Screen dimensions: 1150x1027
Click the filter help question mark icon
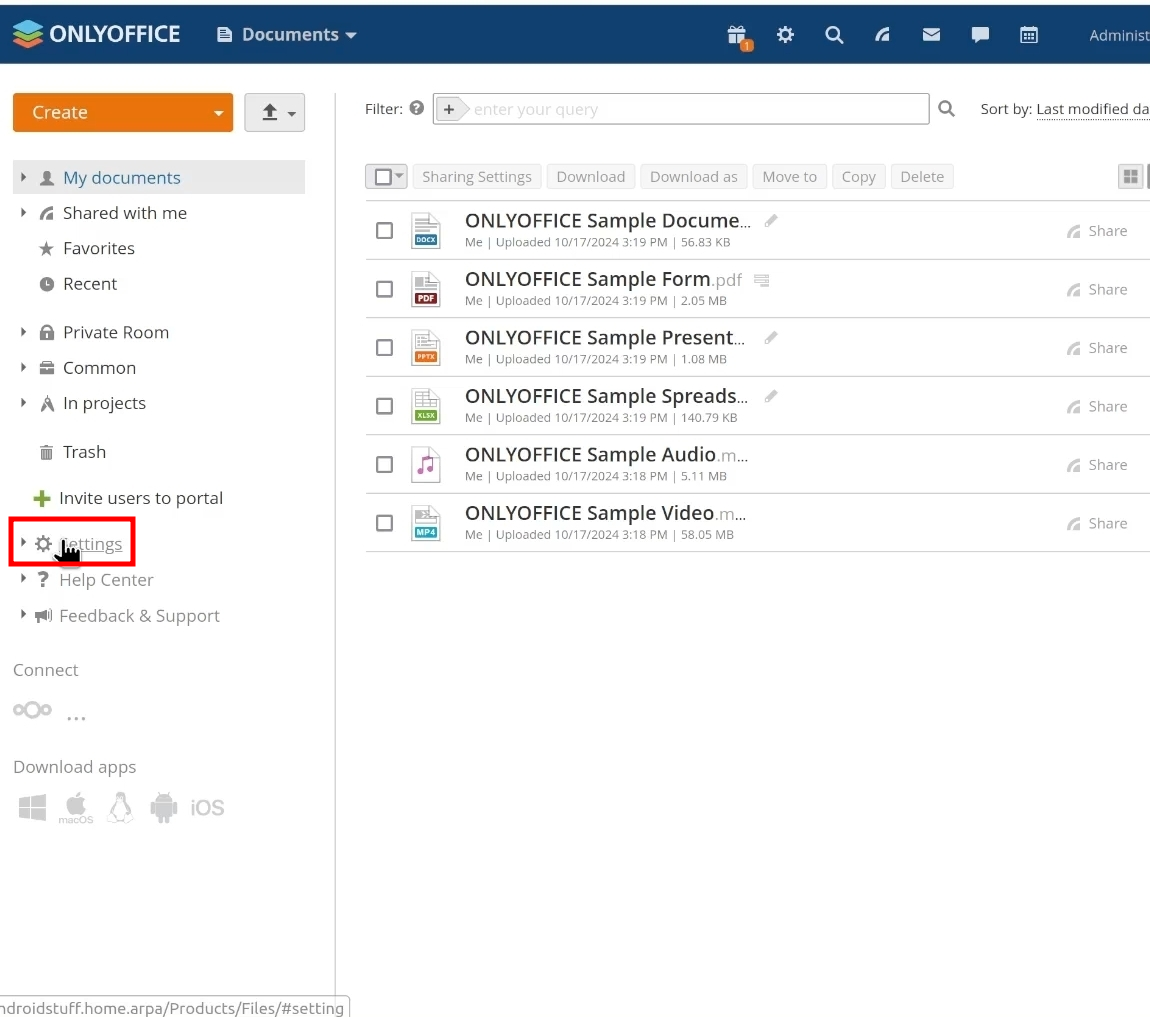coord(417,108)
